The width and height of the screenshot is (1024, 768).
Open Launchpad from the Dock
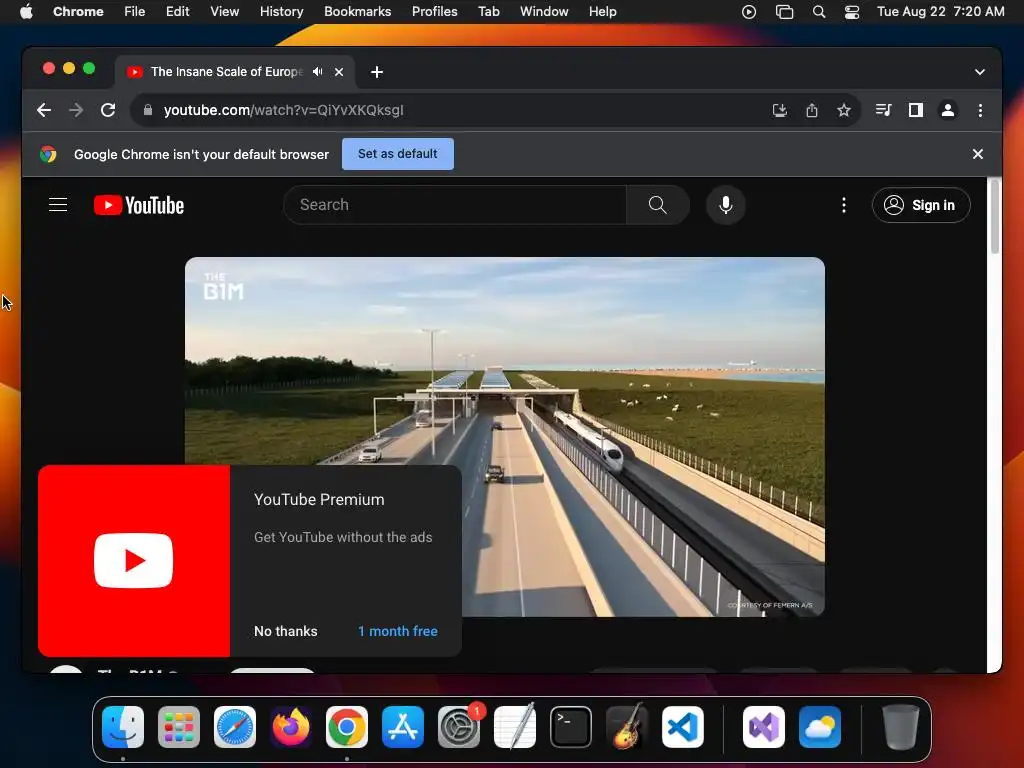[179, 727]
